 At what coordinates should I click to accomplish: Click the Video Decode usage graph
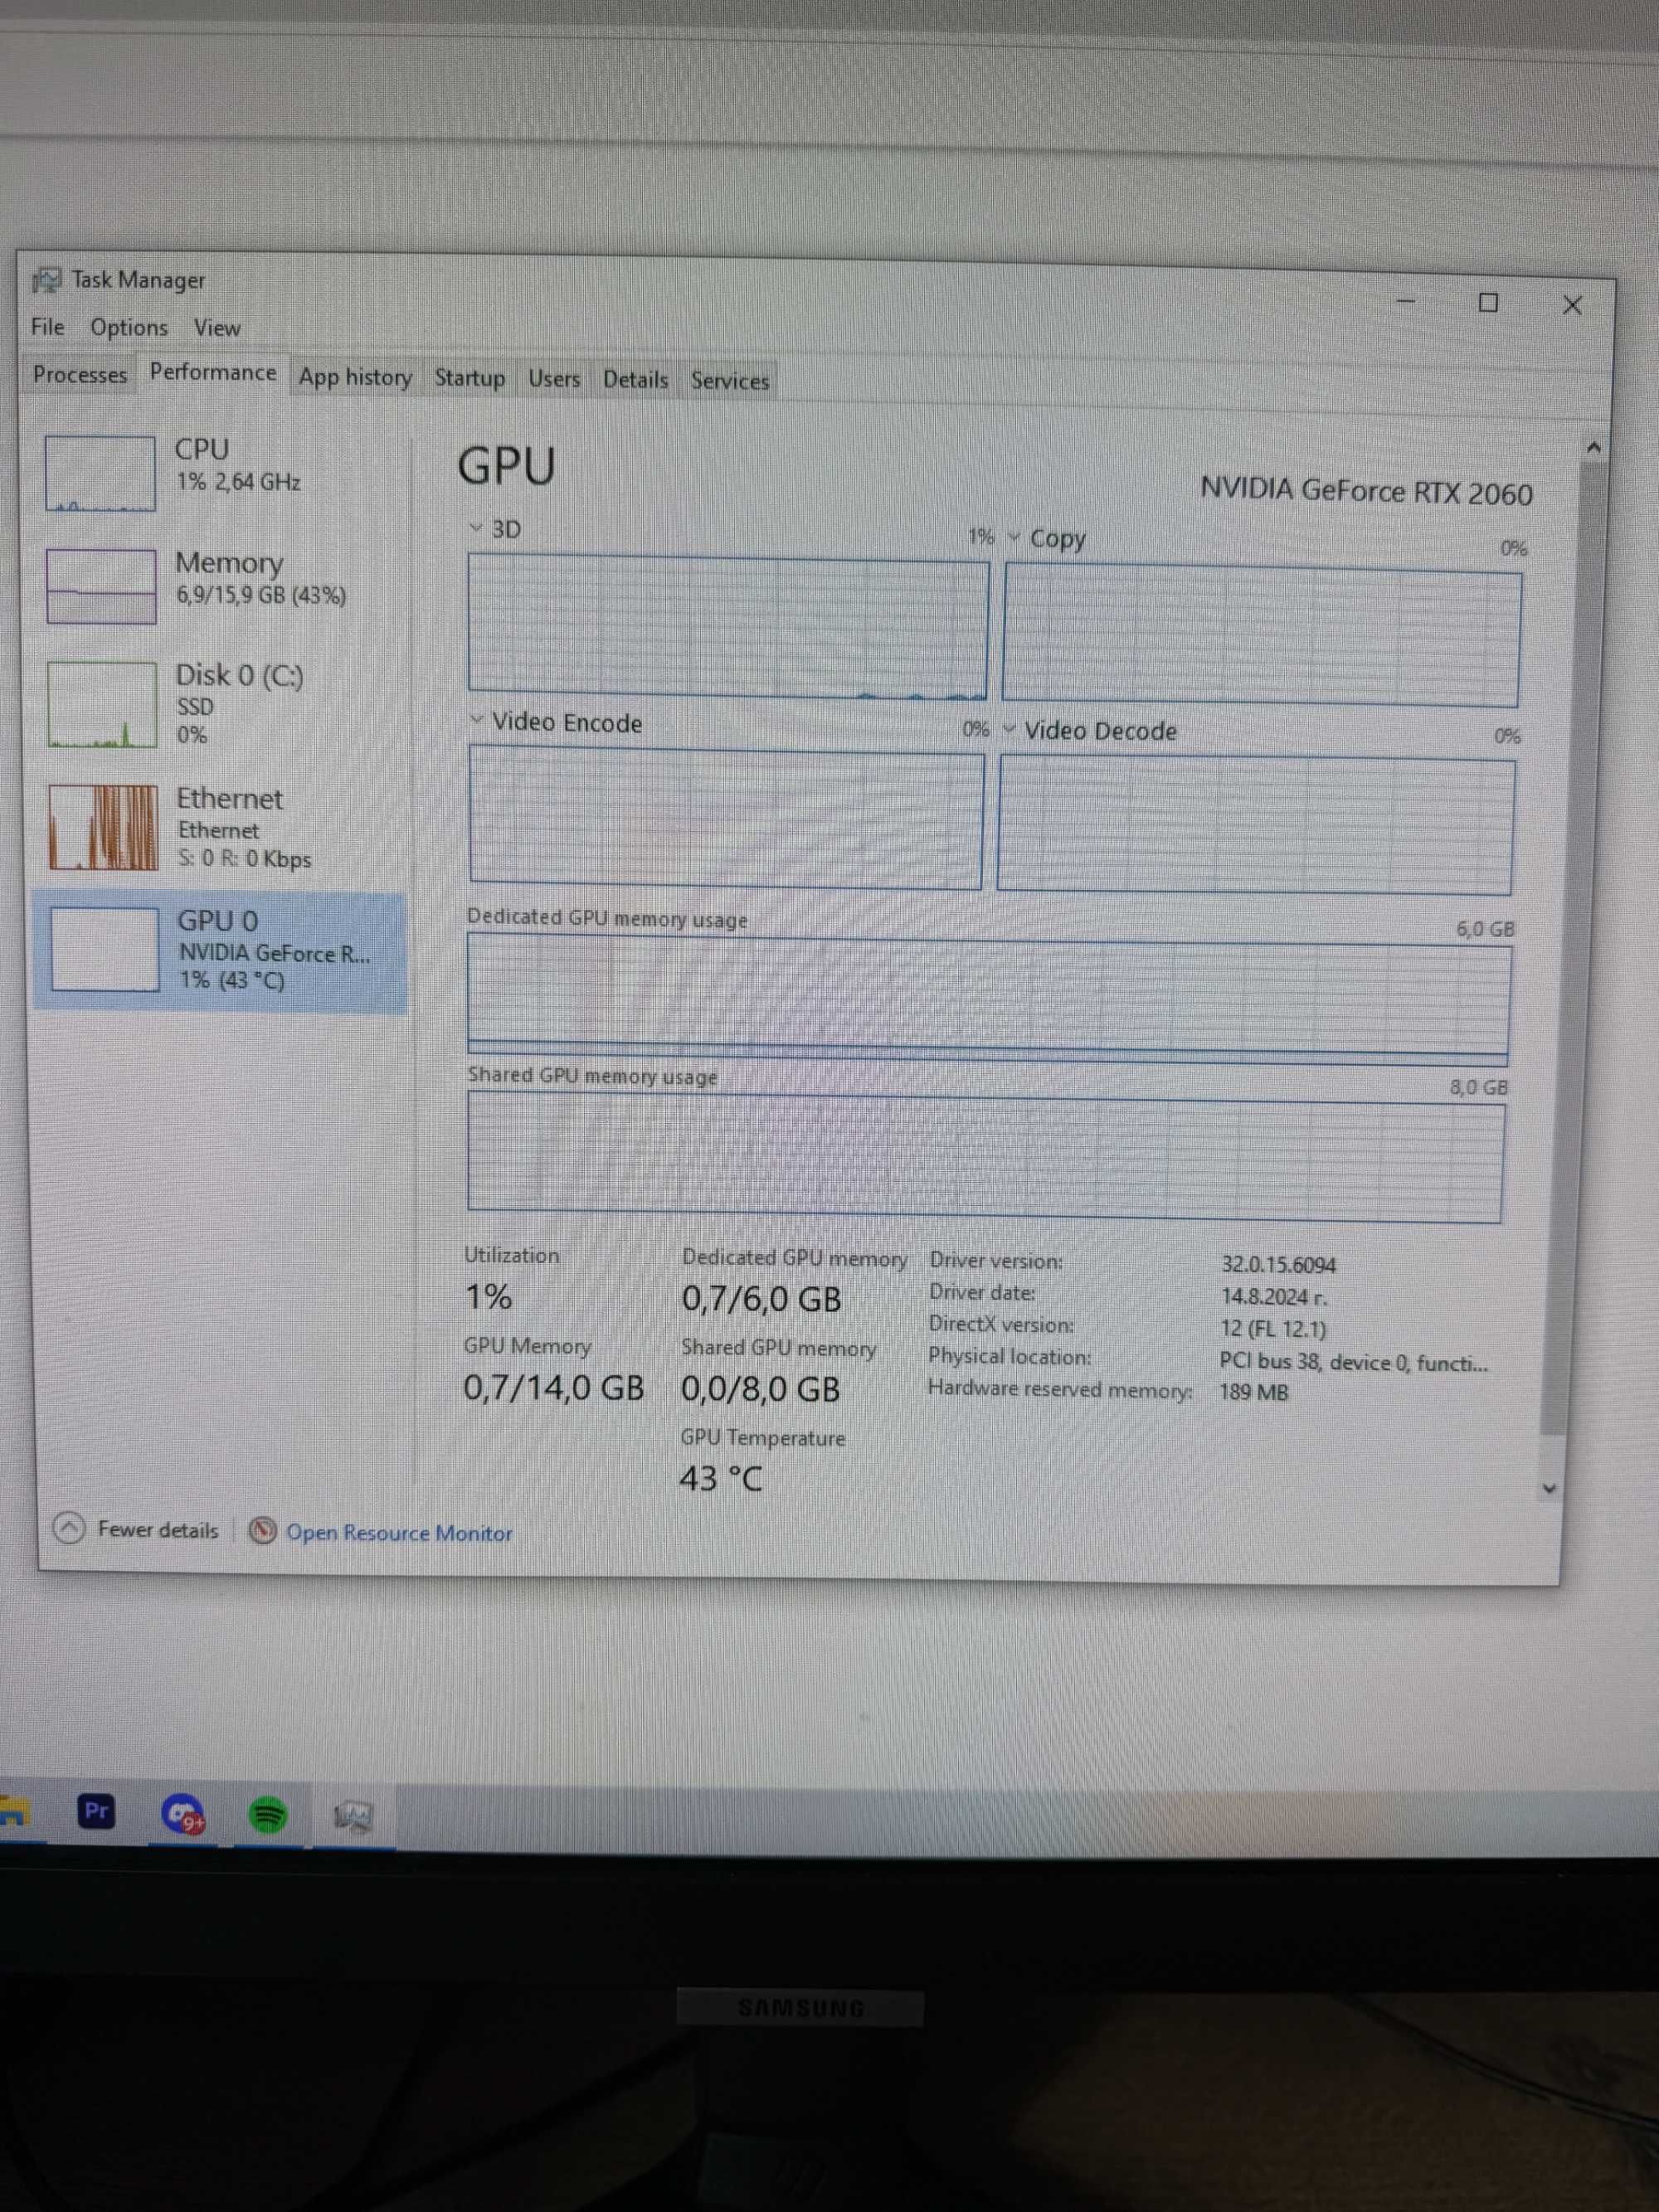1256,825
